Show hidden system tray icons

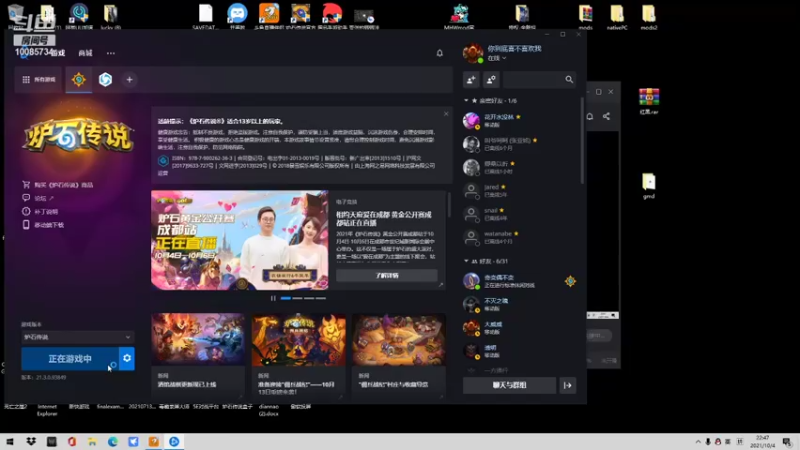click(x=698, y=442)
